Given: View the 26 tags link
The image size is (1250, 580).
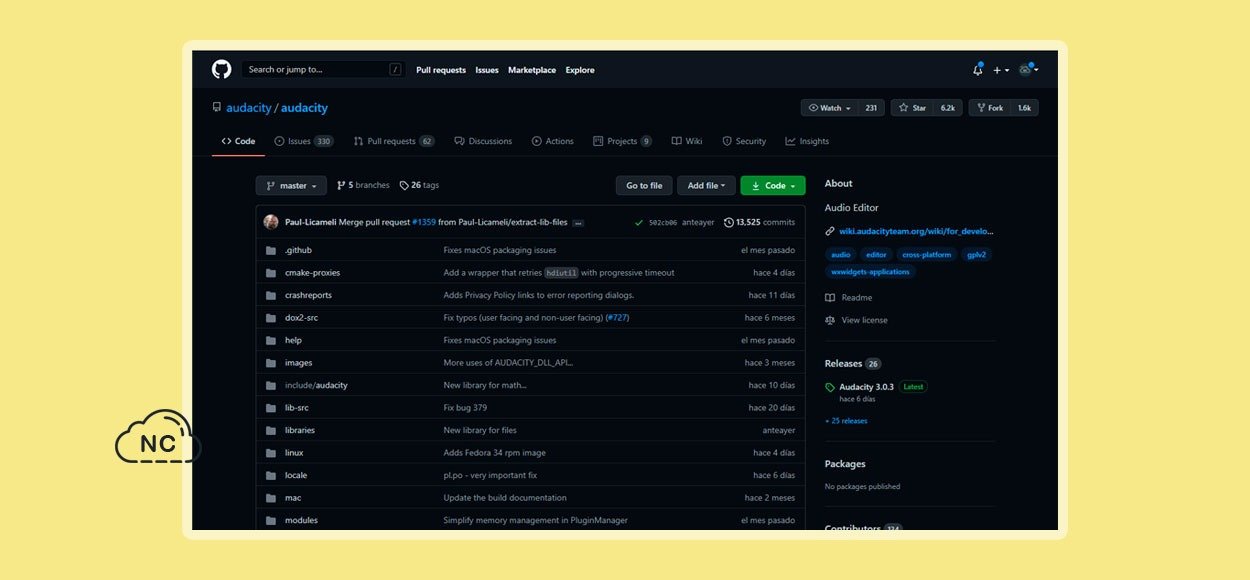Looking at the screenshot, I should (419, 185).
